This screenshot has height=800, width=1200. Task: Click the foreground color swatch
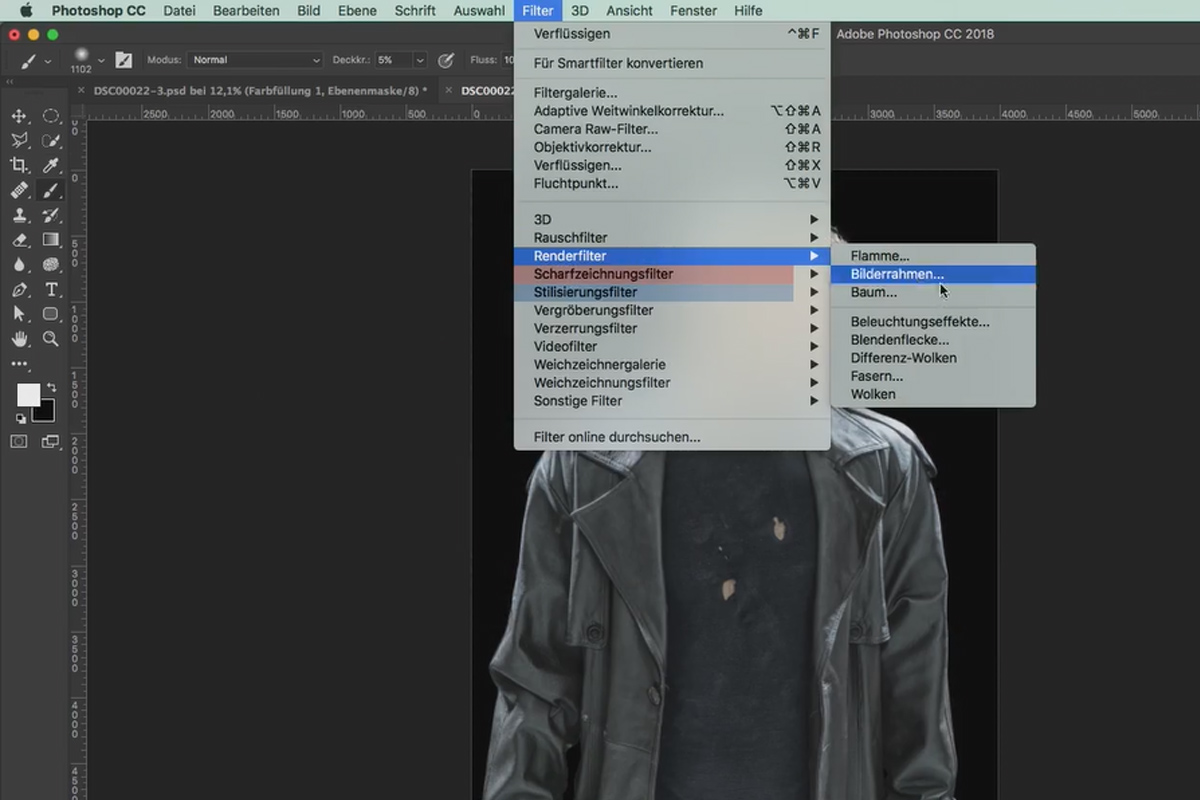pos(28,395)
